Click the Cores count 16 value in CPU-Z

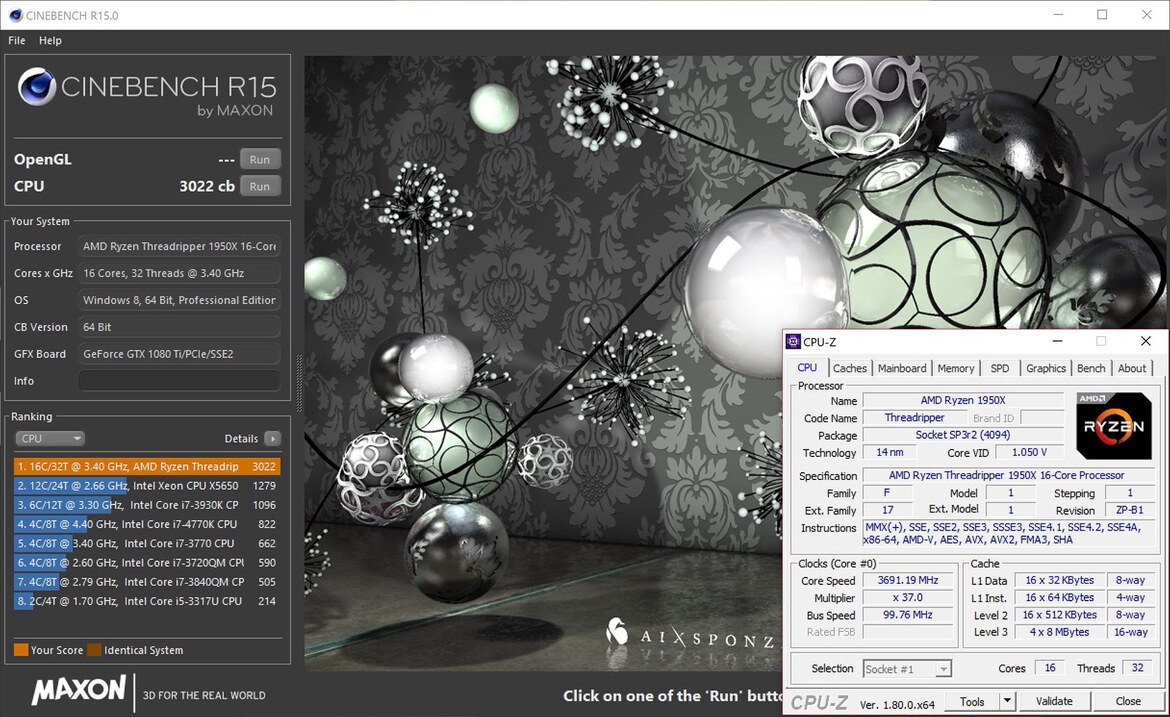click(x=1050, y=668)
